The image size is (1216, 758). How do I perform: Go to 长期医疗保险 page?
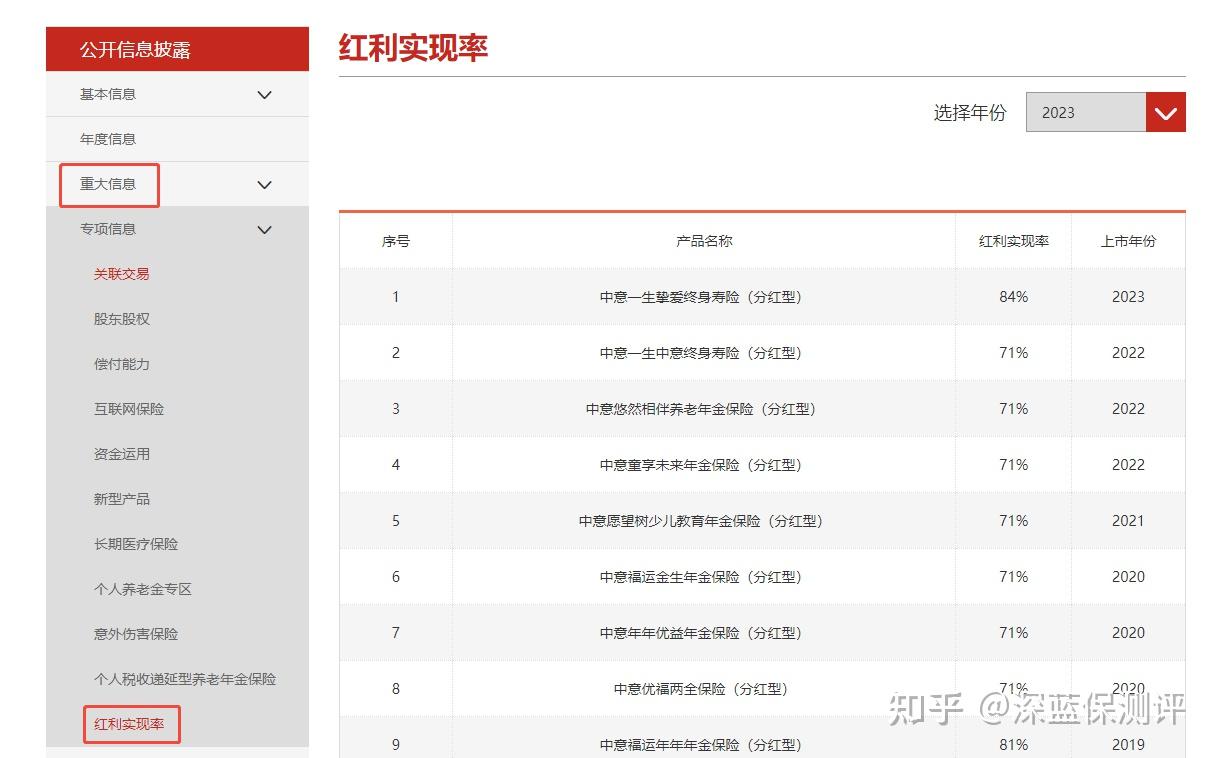[x=136, y=544]
